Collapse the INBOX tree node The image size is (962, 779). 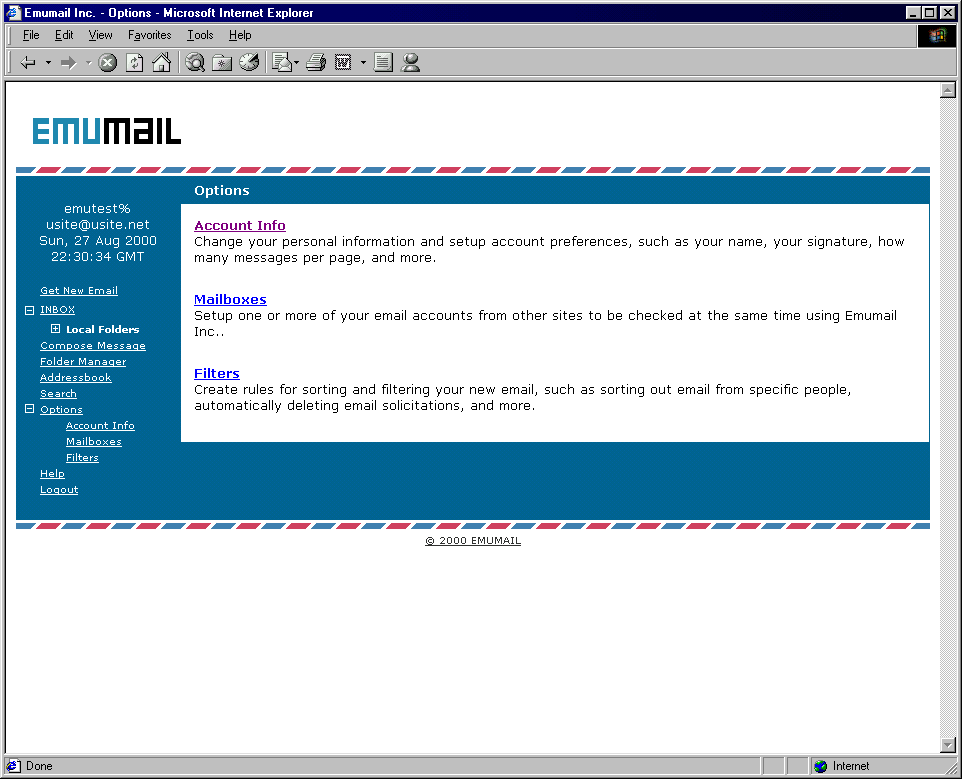point(30,310)
